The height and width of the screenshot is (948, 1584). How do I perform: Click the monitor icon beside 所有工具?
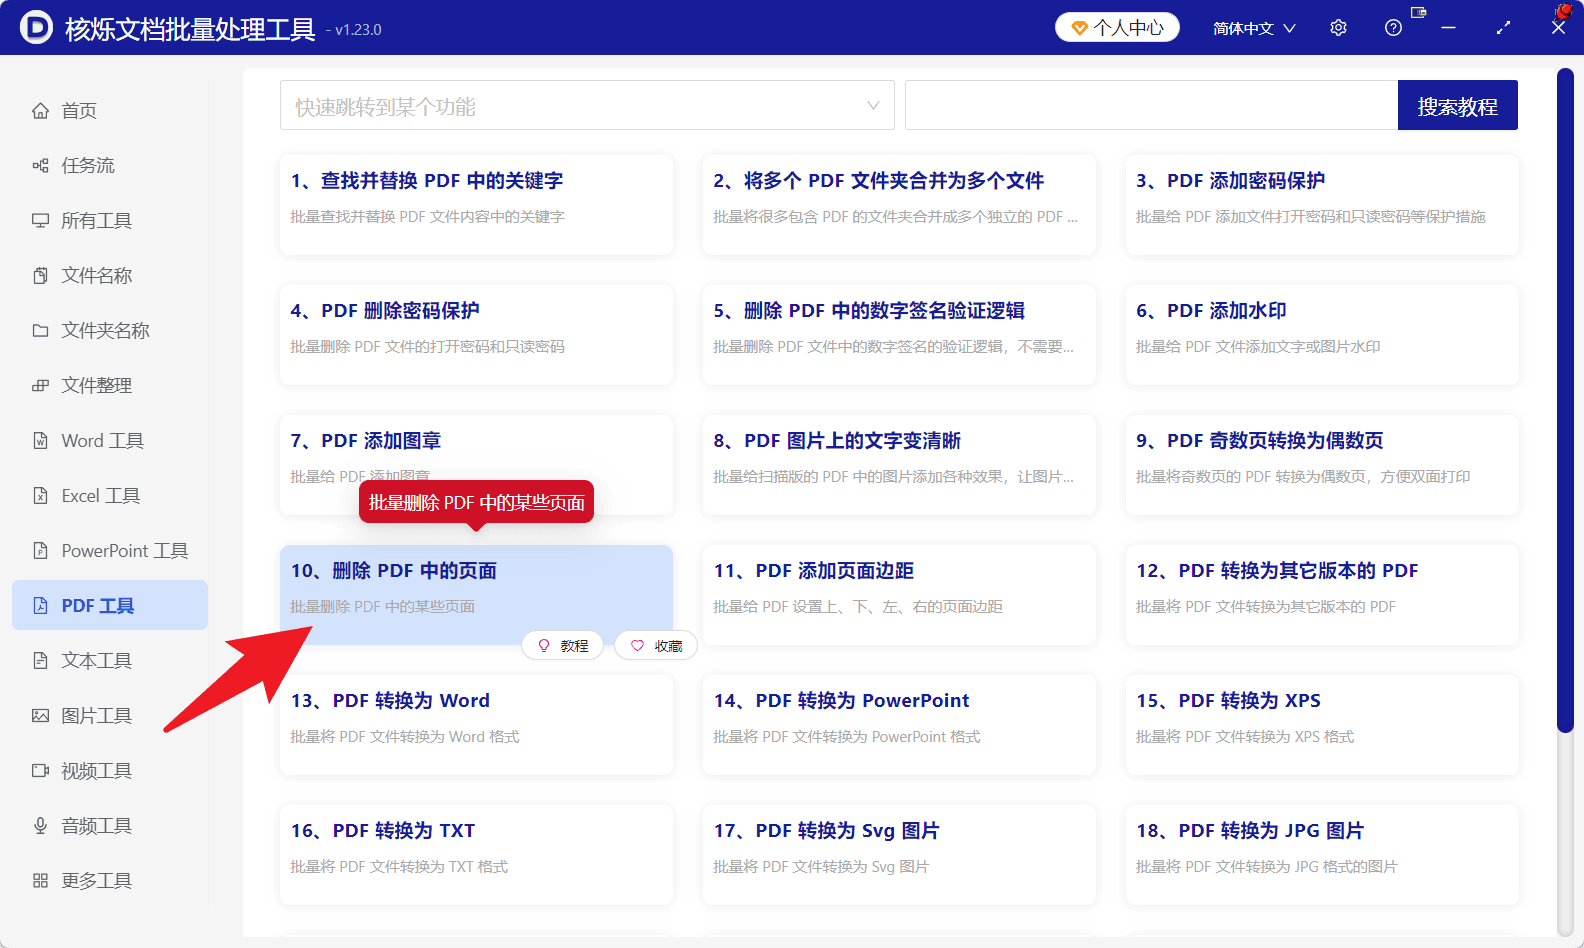40,220
